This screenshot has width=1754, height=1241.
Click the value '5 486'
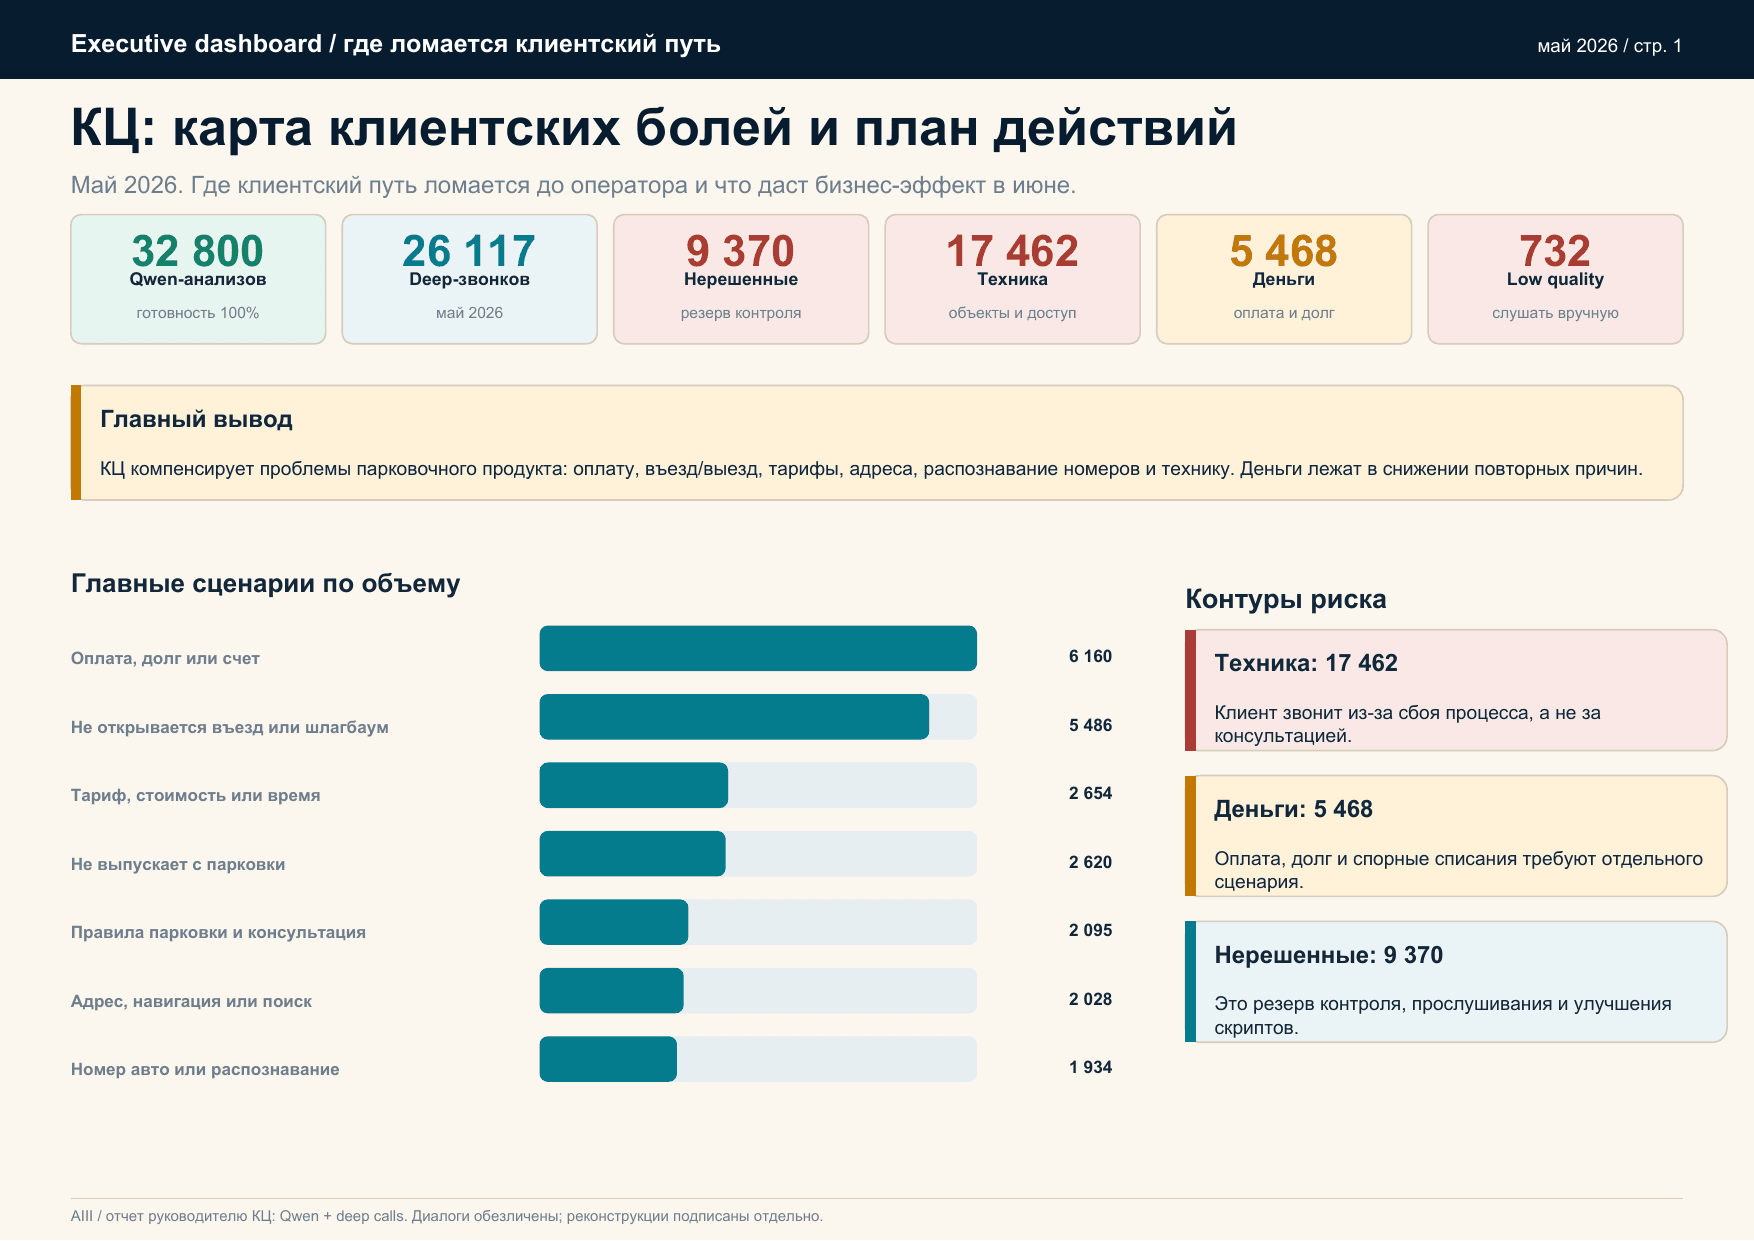tap(1090, 725)
